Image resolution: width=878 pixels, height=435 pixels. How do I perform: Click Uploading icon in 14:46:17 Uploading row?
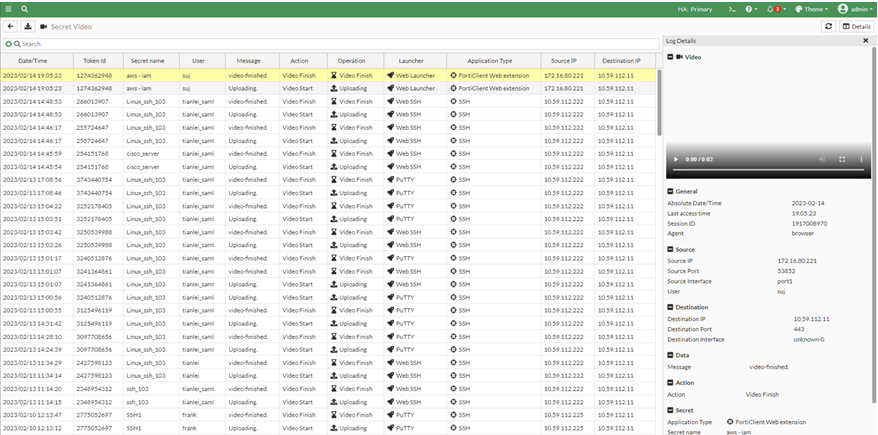pos(334,141)
